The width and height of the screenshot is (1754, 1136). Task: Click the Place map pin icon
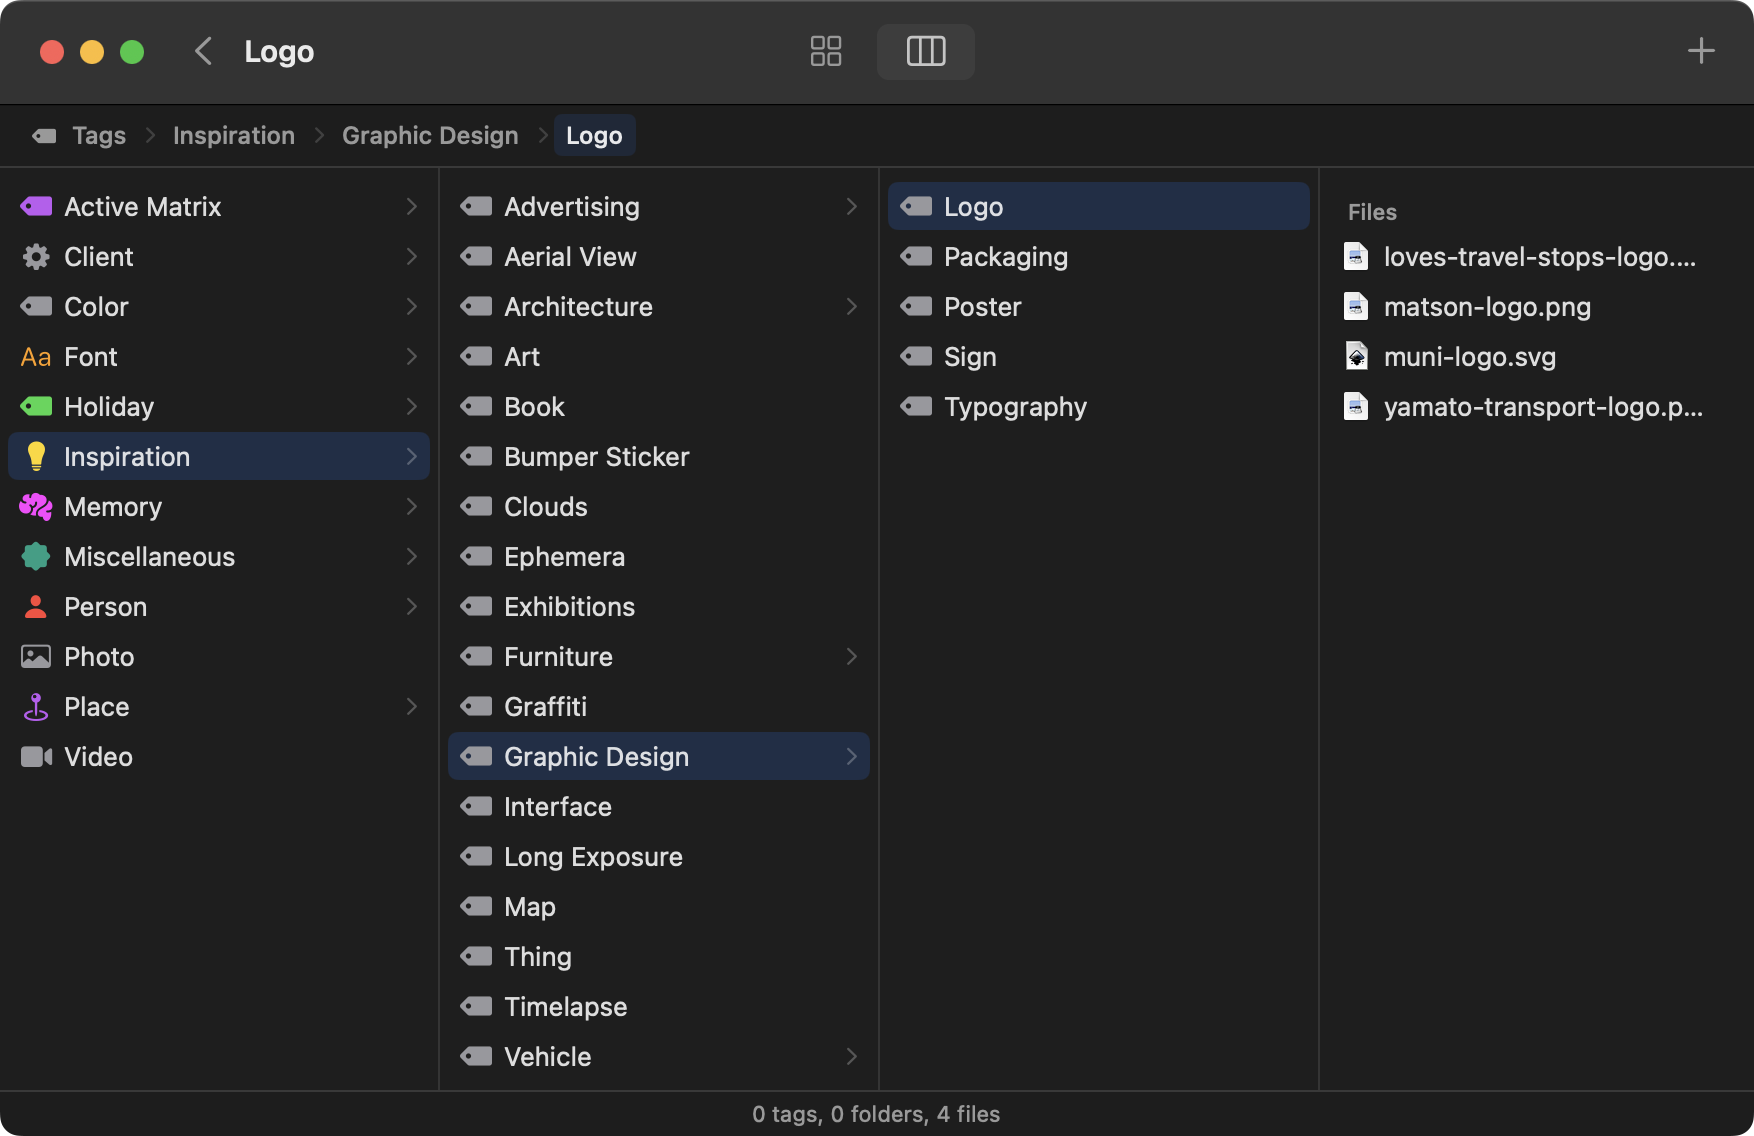(36, 707)
